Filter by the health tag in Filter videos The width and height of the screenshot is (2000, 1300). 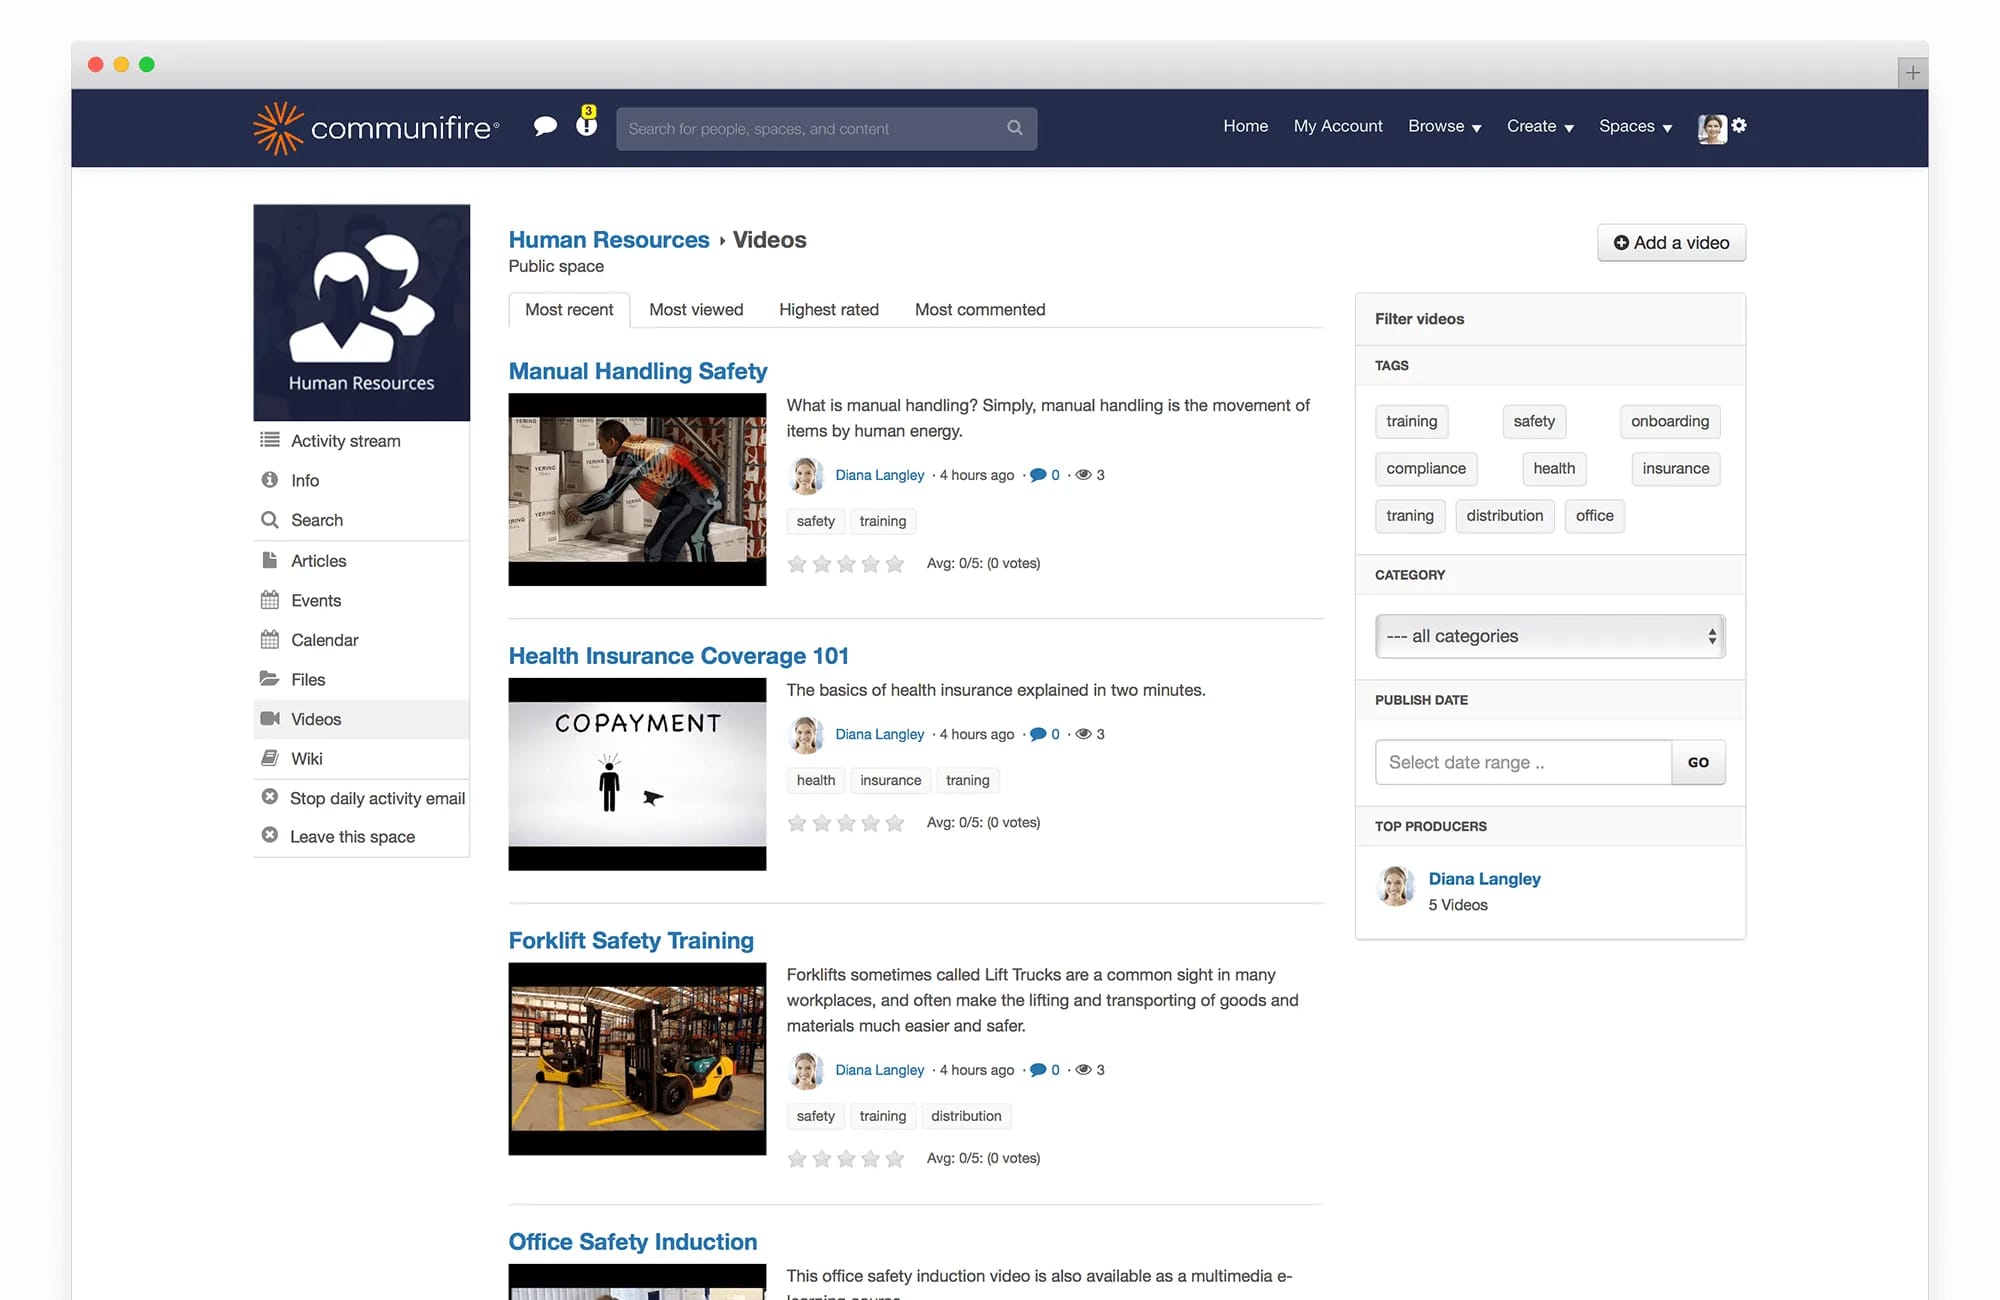tap(1554, 468)
